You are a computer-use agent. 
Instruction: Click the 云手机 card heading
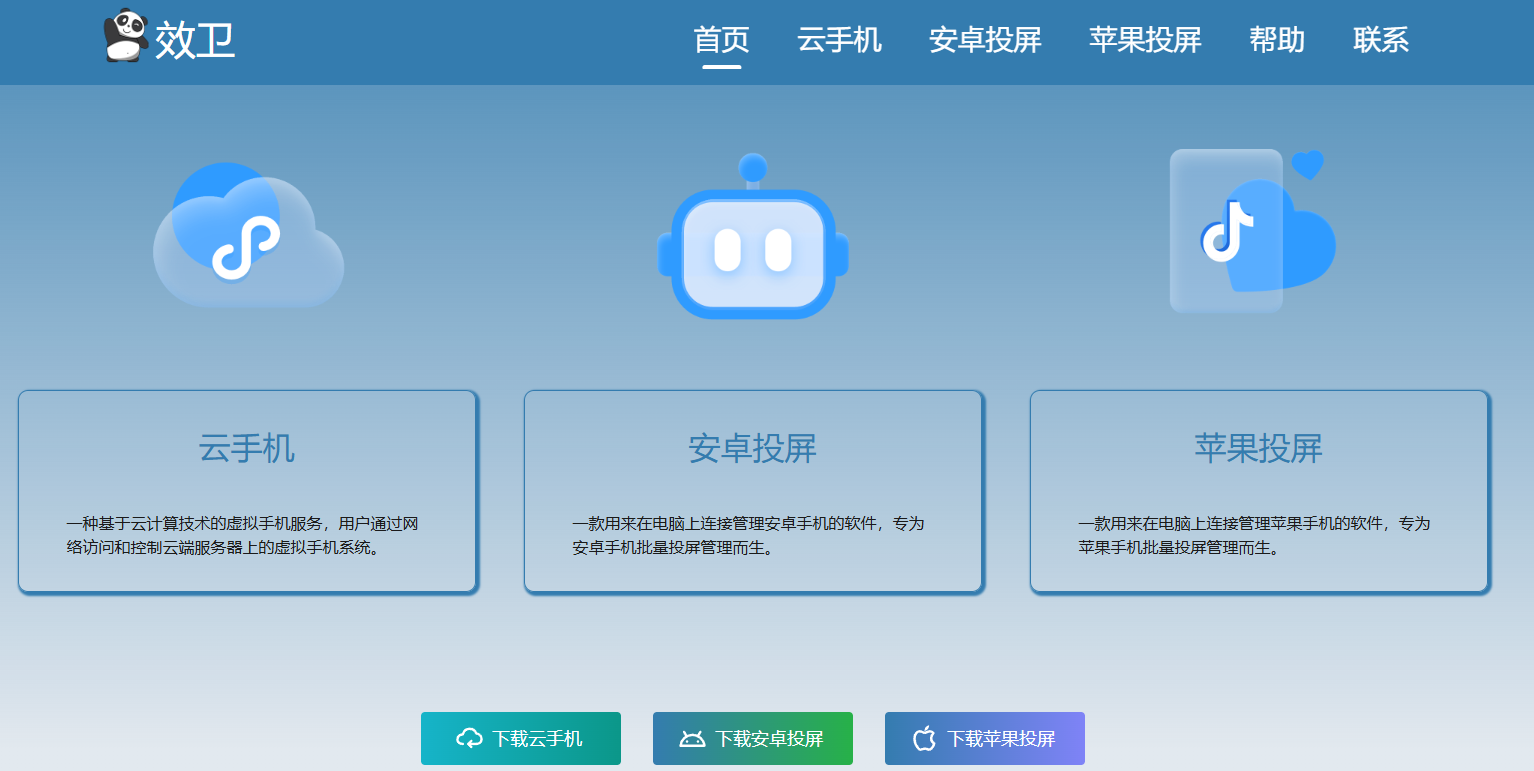(247, 448)
